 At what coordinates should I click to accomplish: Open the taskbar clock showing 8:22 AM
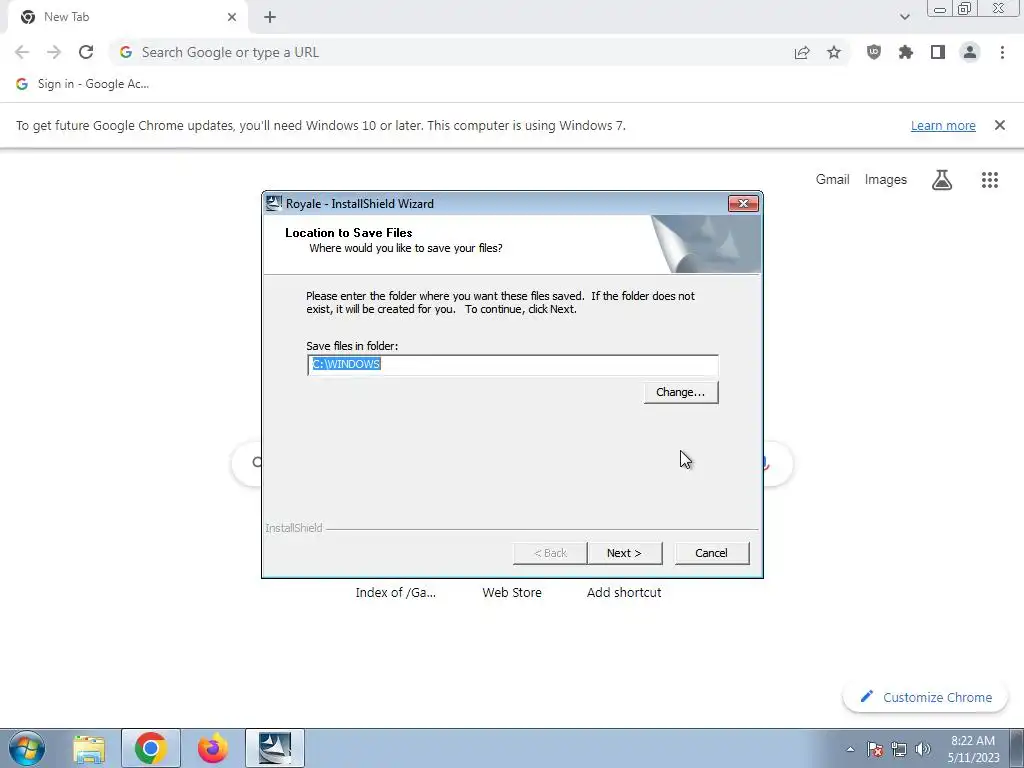tap(973, 749)
